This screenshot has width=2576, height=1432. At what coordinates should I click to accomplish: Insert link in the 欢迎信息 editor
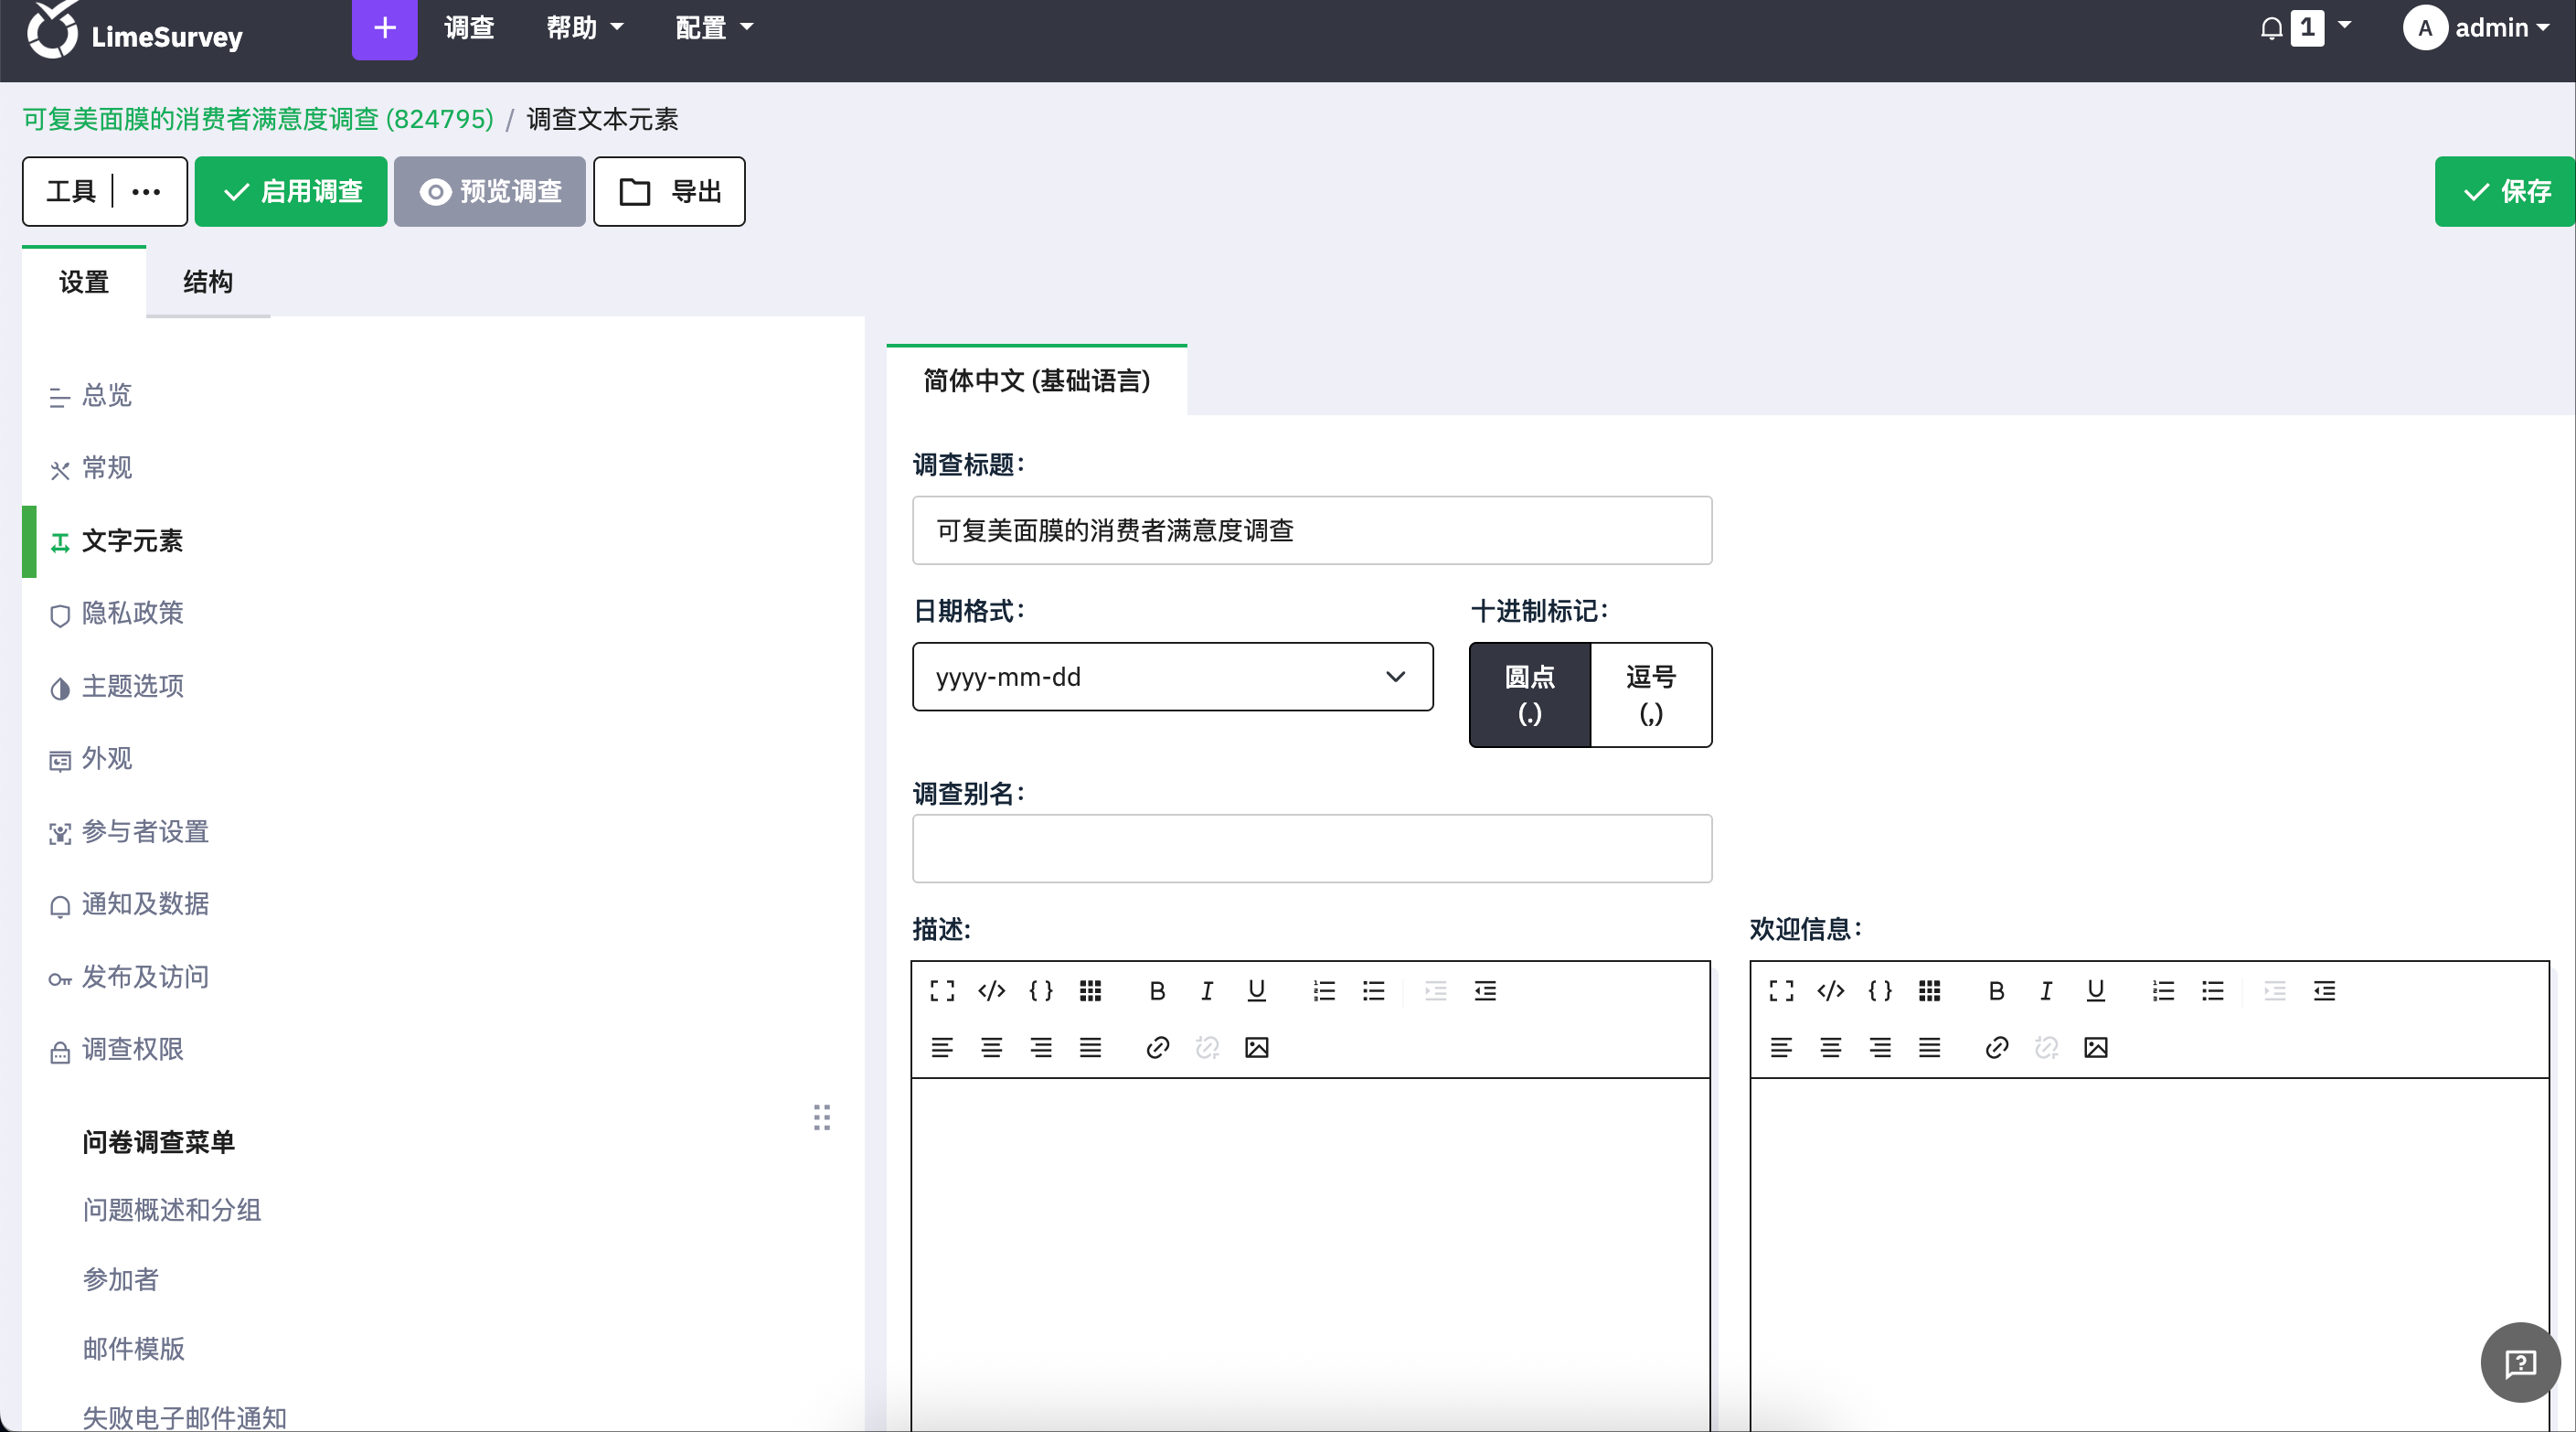pos(1996,1047)
